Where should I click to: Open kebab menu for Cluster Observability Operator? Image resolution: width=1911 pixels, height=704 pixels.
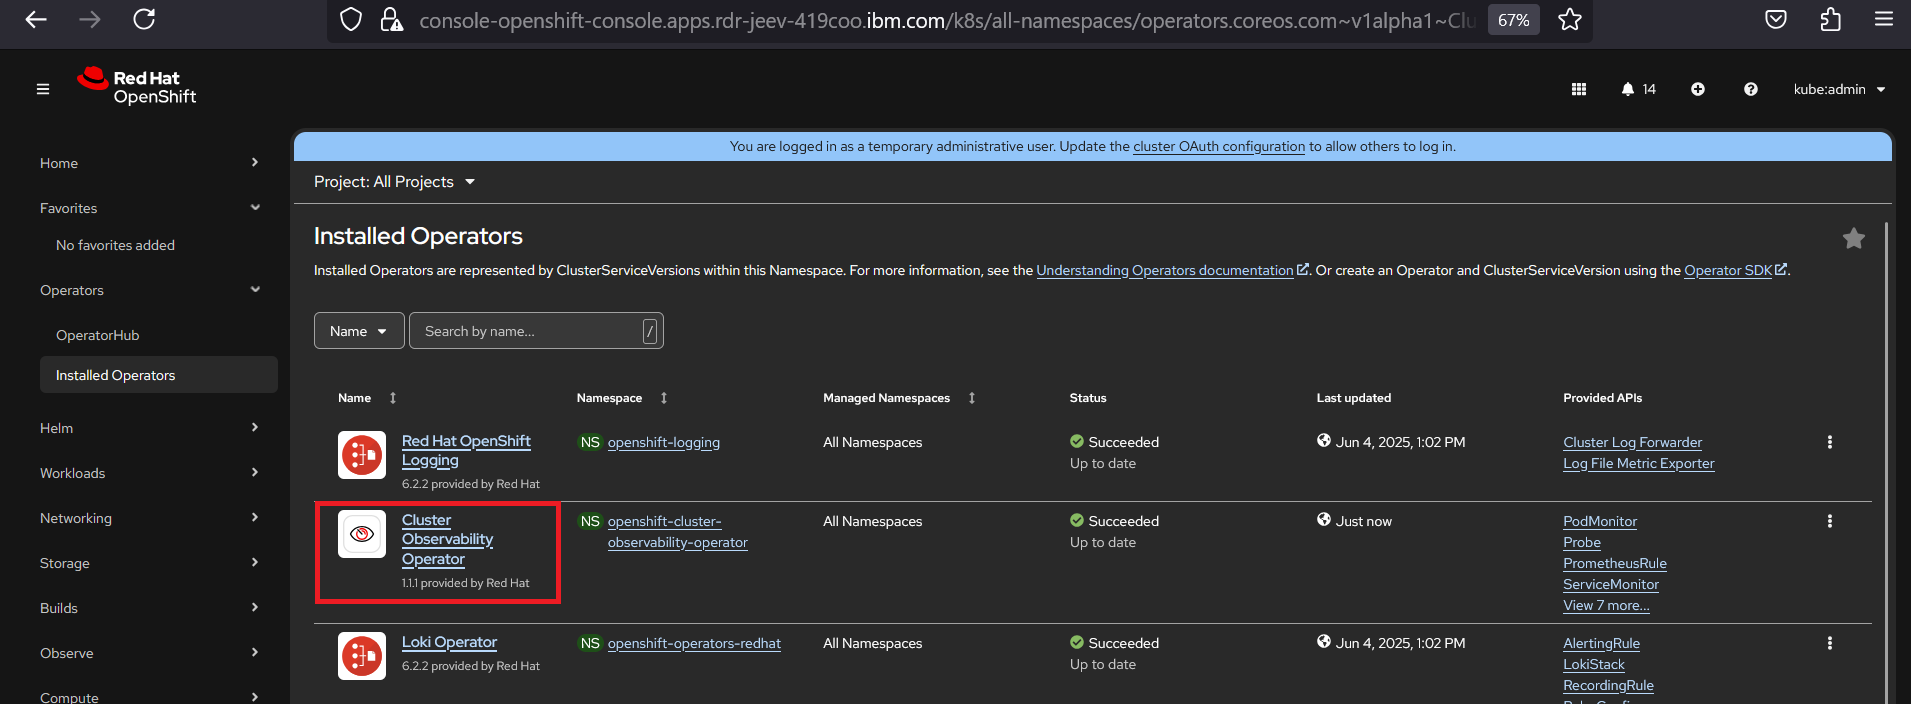coord(1830,521)
